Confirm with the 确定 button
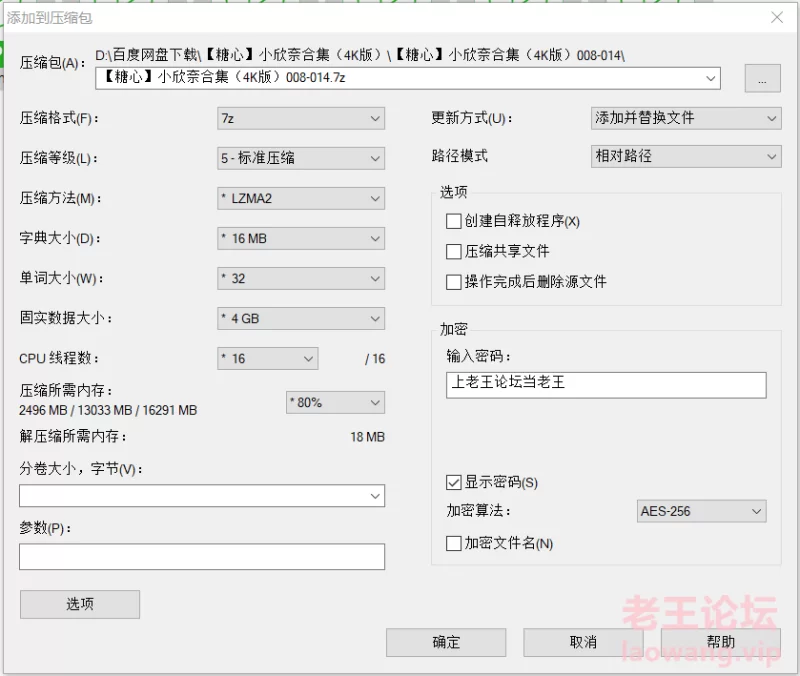 (x=446, y=642)
